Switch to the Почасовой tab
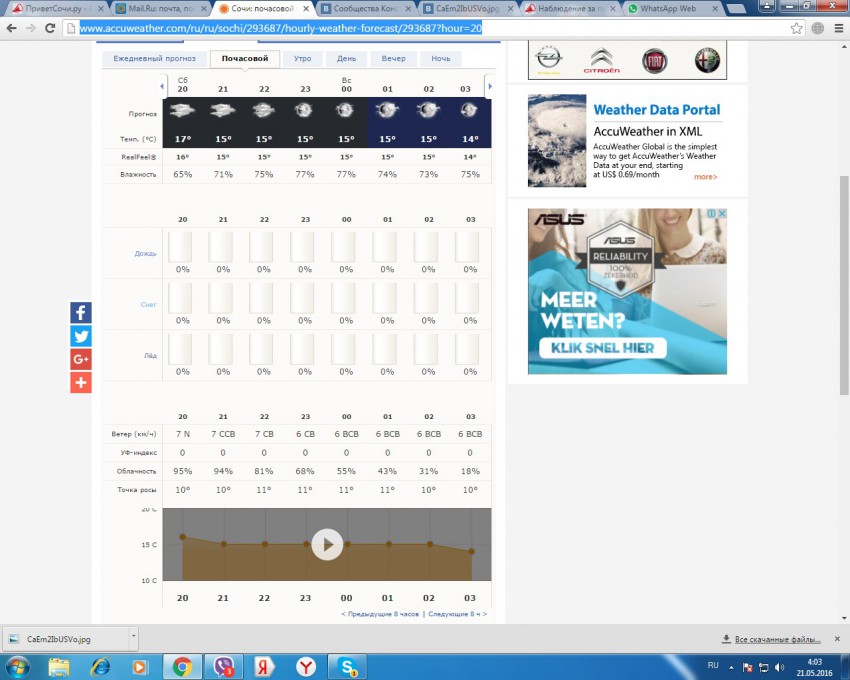The width and height of the screenshot is (850, 680). coord(245,59)
